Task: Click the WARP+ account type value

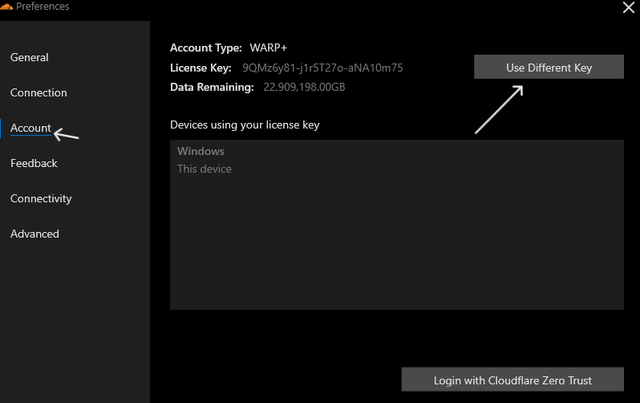Action: coord(268,48)
